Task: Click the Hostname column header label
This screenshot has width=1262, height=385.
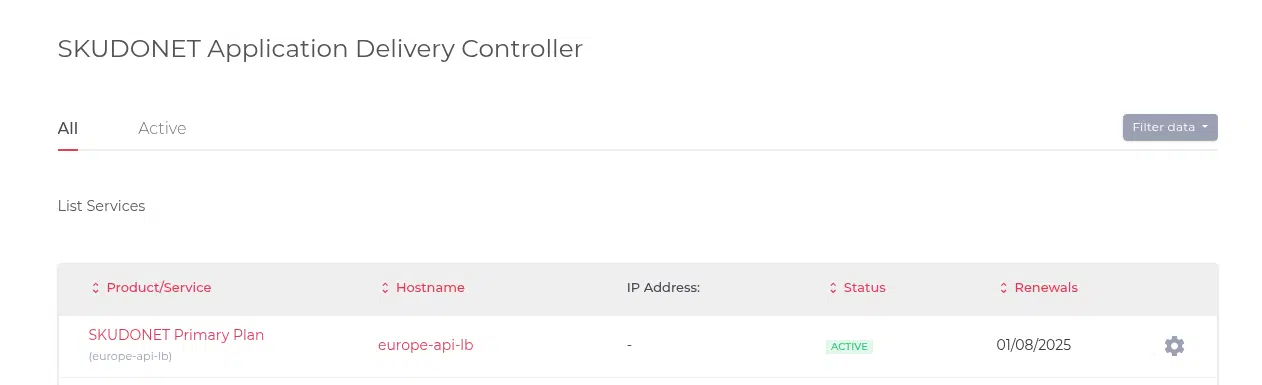Action: [430, 288]
